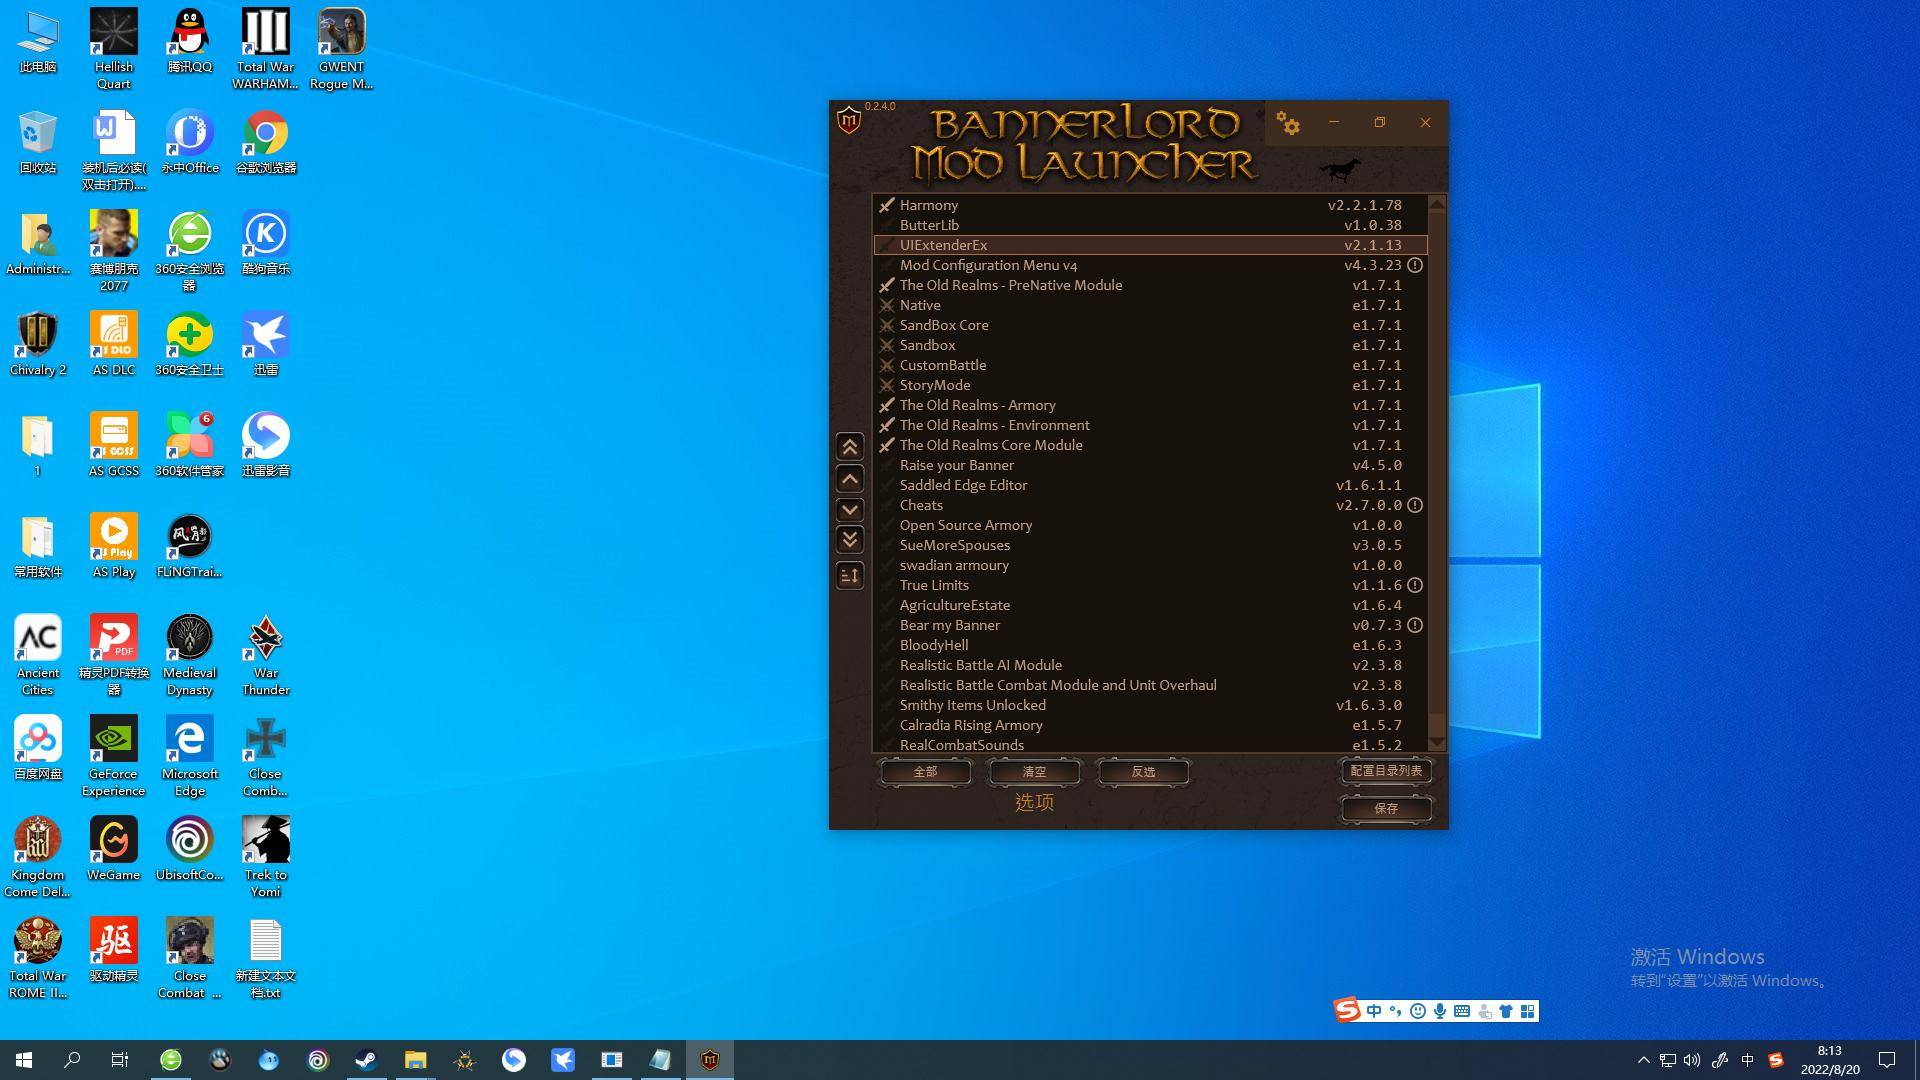
Task: Open Total War WARHAMMER desktop icon
Action: [x=265, y=49]
